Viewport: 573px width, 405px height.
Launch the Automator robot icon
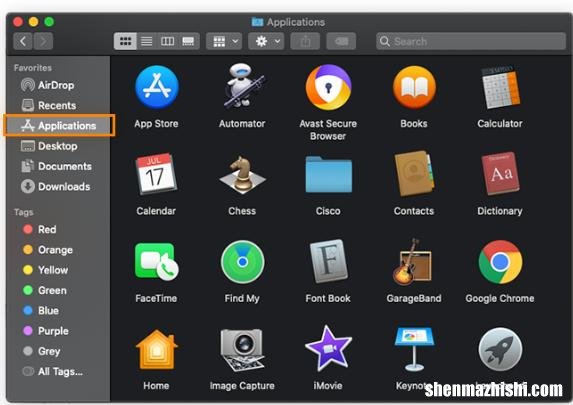coord(242,86)
